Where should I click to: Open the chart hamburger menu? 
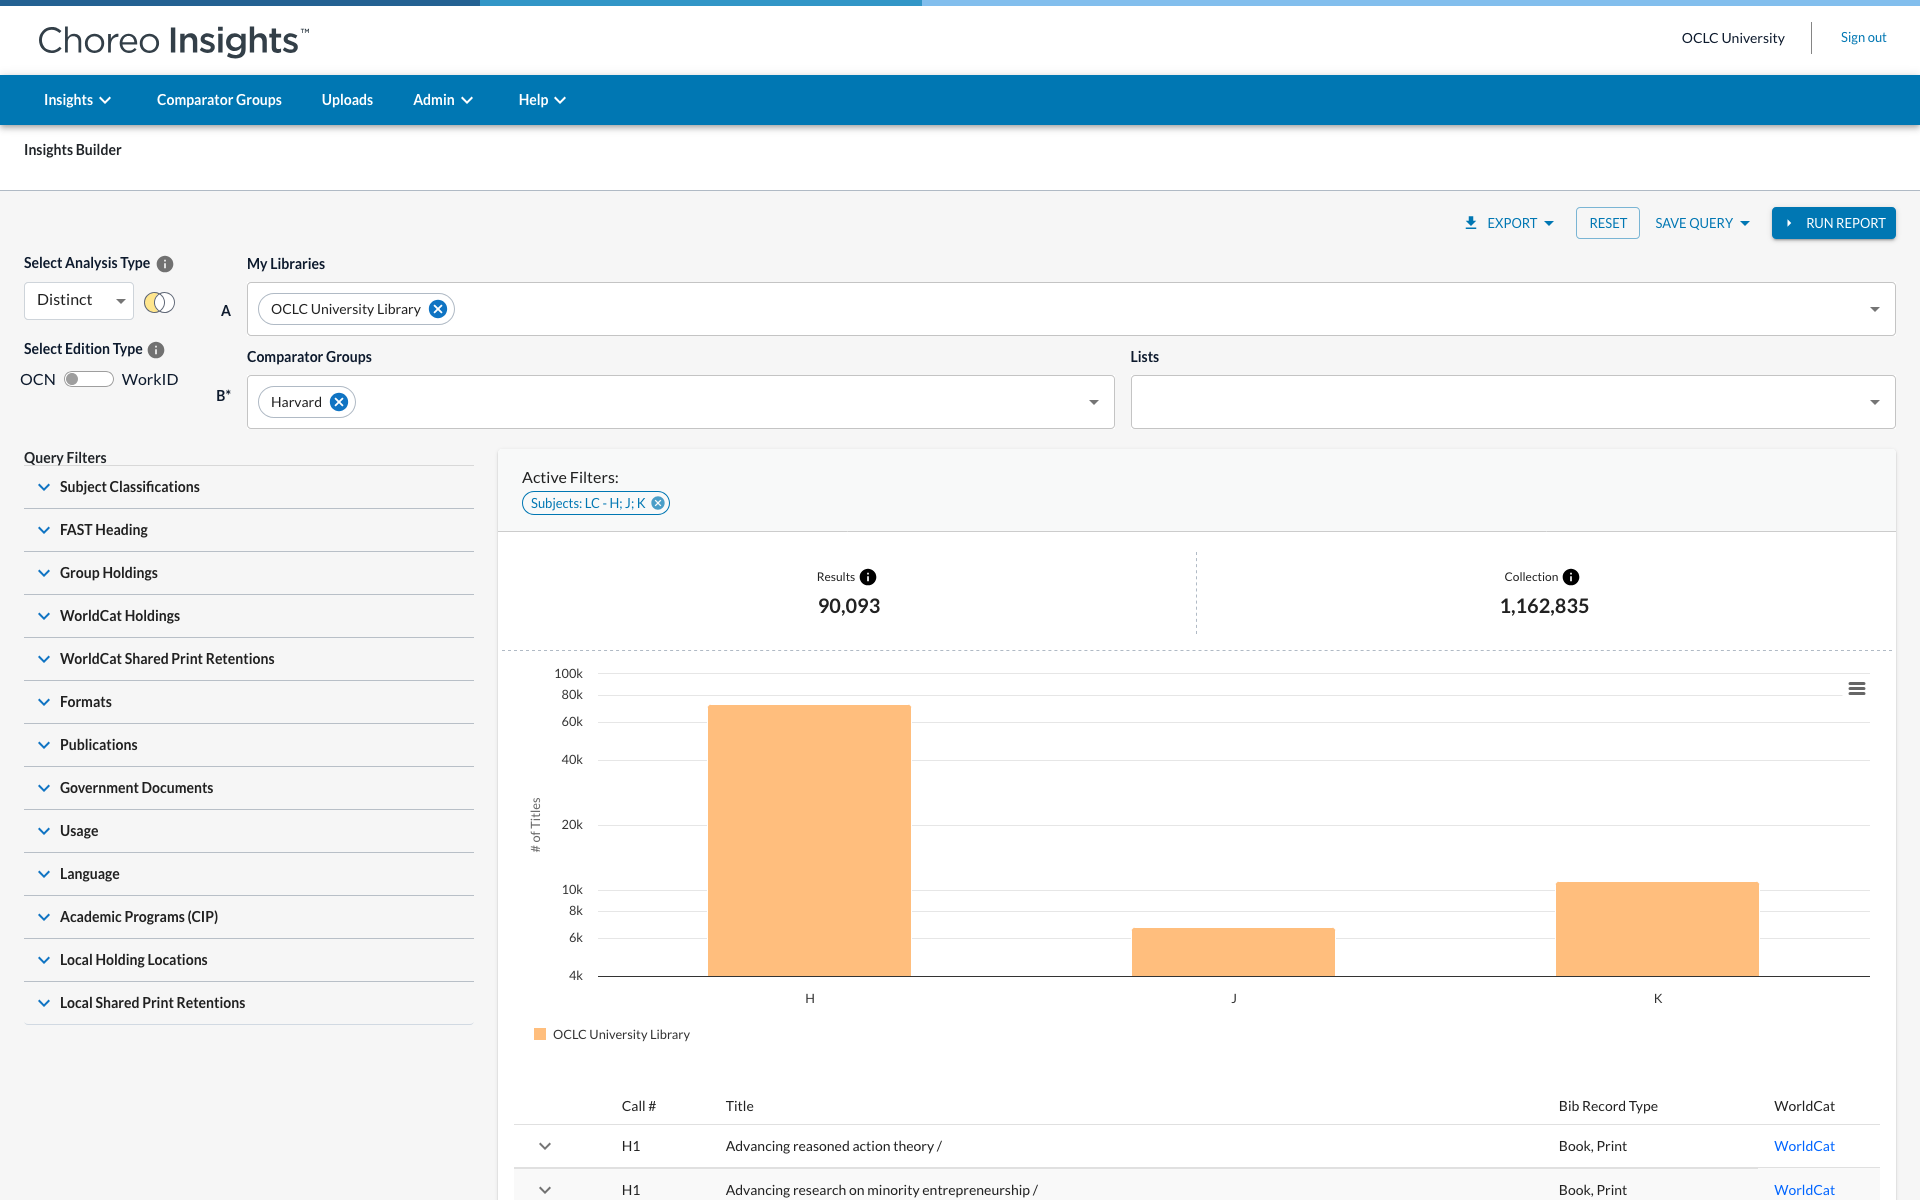click(x=1857, y=689)
